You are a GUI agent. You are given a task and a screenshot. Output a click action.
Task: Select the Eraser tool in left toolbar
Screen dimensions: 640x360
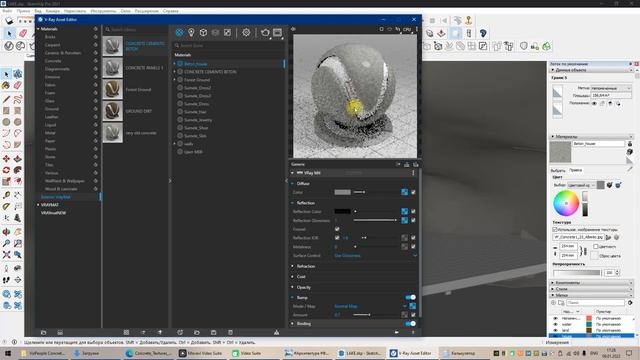18,85
